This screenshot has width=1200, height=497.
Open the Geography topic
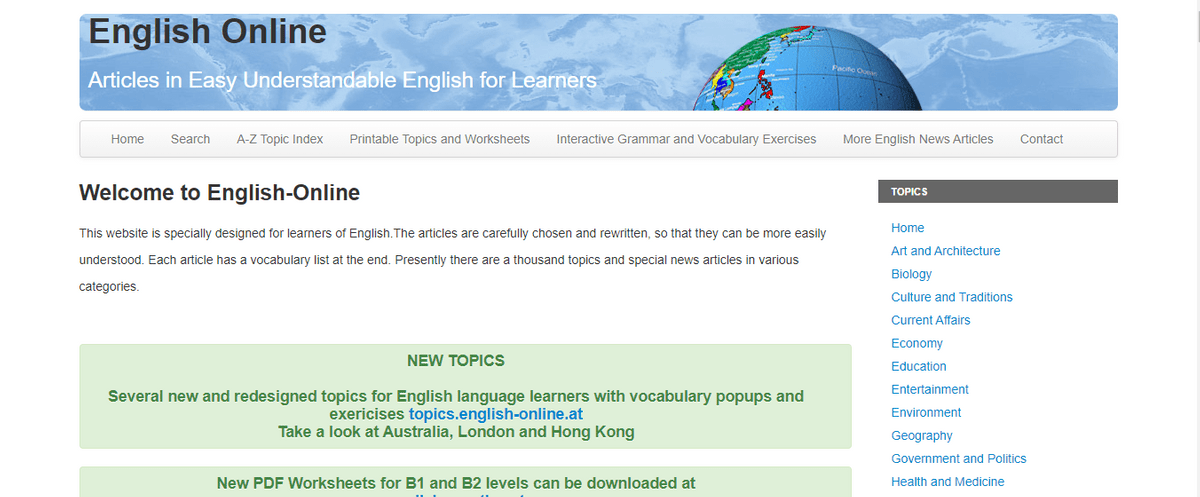(922, 435)
